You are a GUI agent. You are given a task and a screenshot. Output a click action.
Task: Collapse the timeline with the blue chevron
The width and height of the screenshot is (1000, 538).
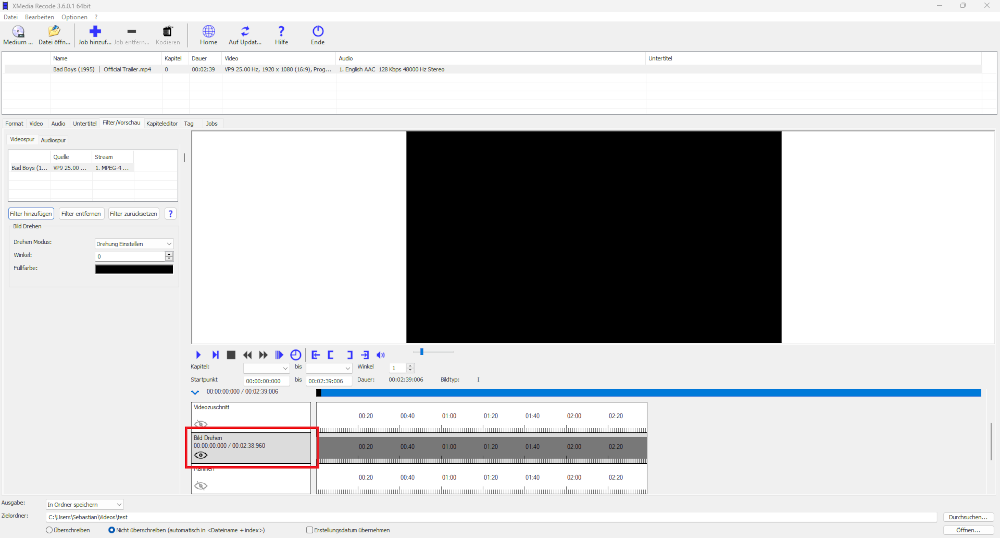pos(195,393)
